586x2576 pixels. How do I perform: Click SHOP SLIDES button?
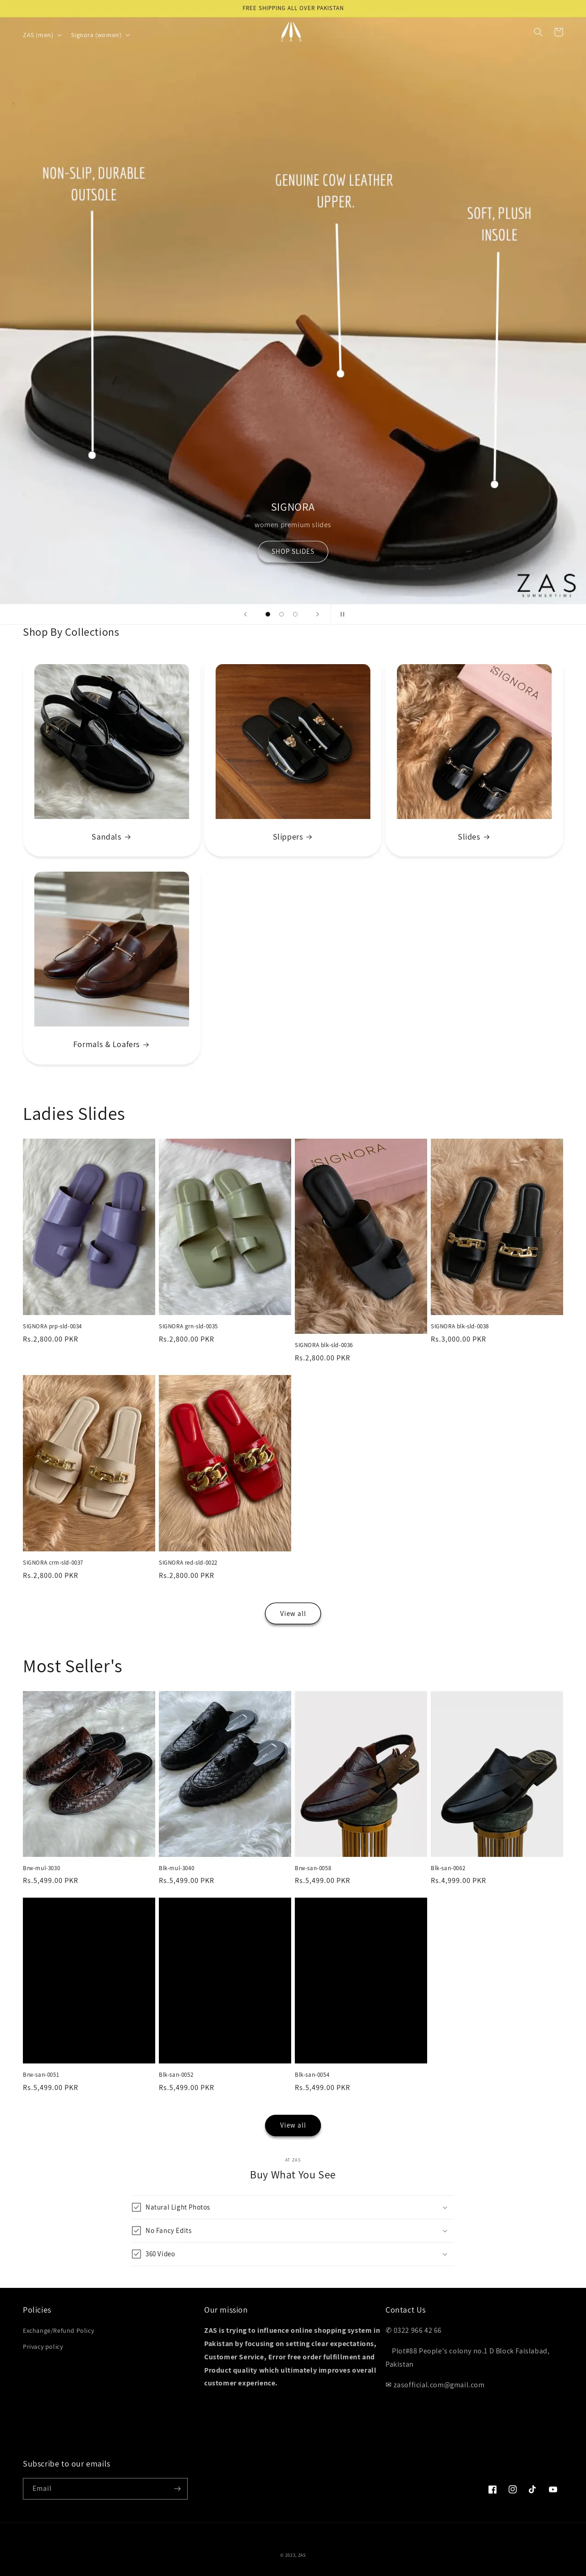click(293, 551)
